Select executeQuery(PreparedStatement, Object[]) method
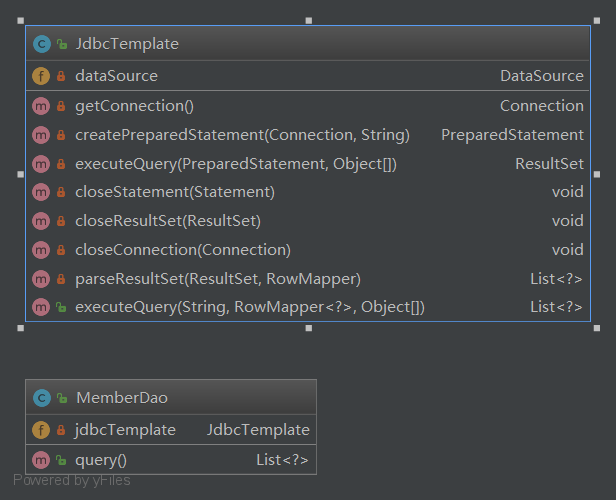616x500 pixels. pos(235,164)
